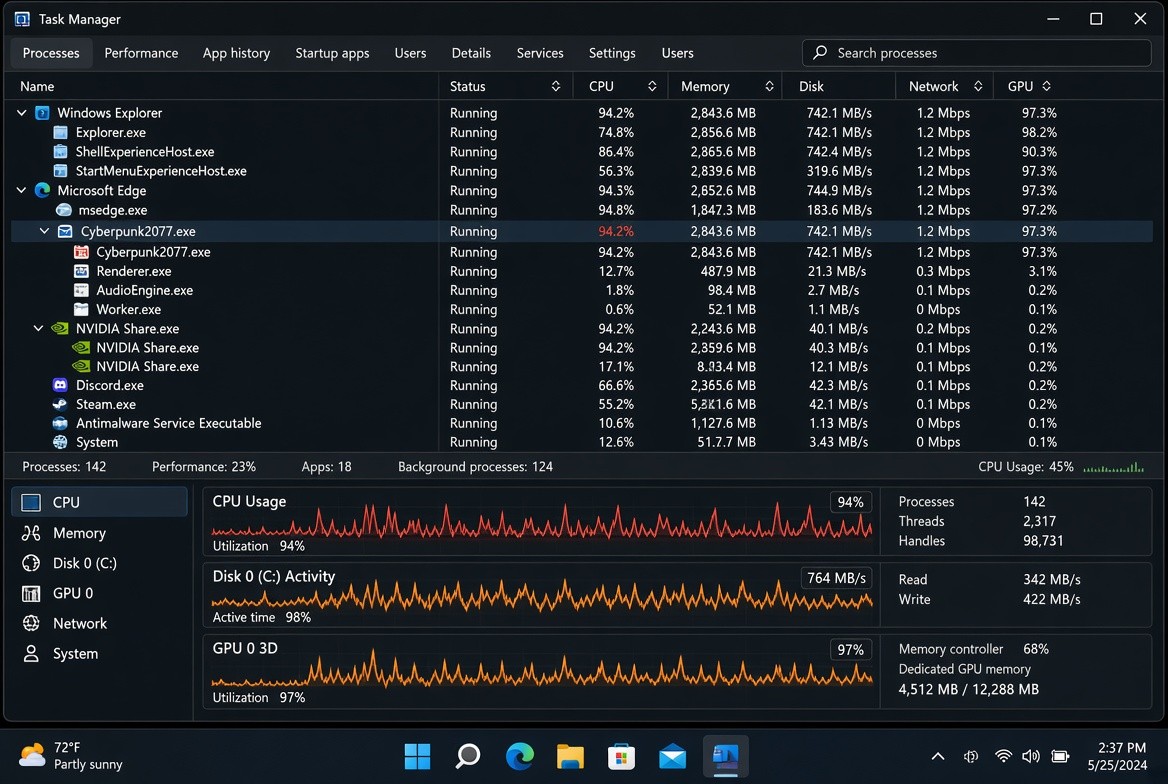This screenshot has width=1168, height=784.
Task: Switch to the Services tab
Action: tap(540, 53)
